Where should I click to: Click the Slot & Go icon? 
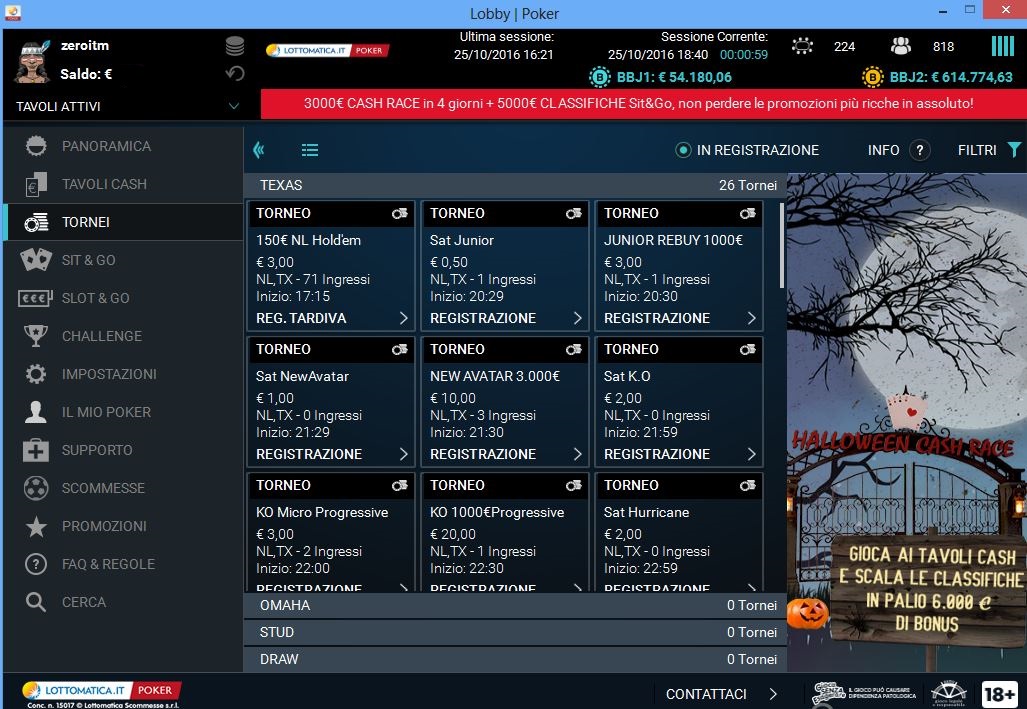pos(35,298)
